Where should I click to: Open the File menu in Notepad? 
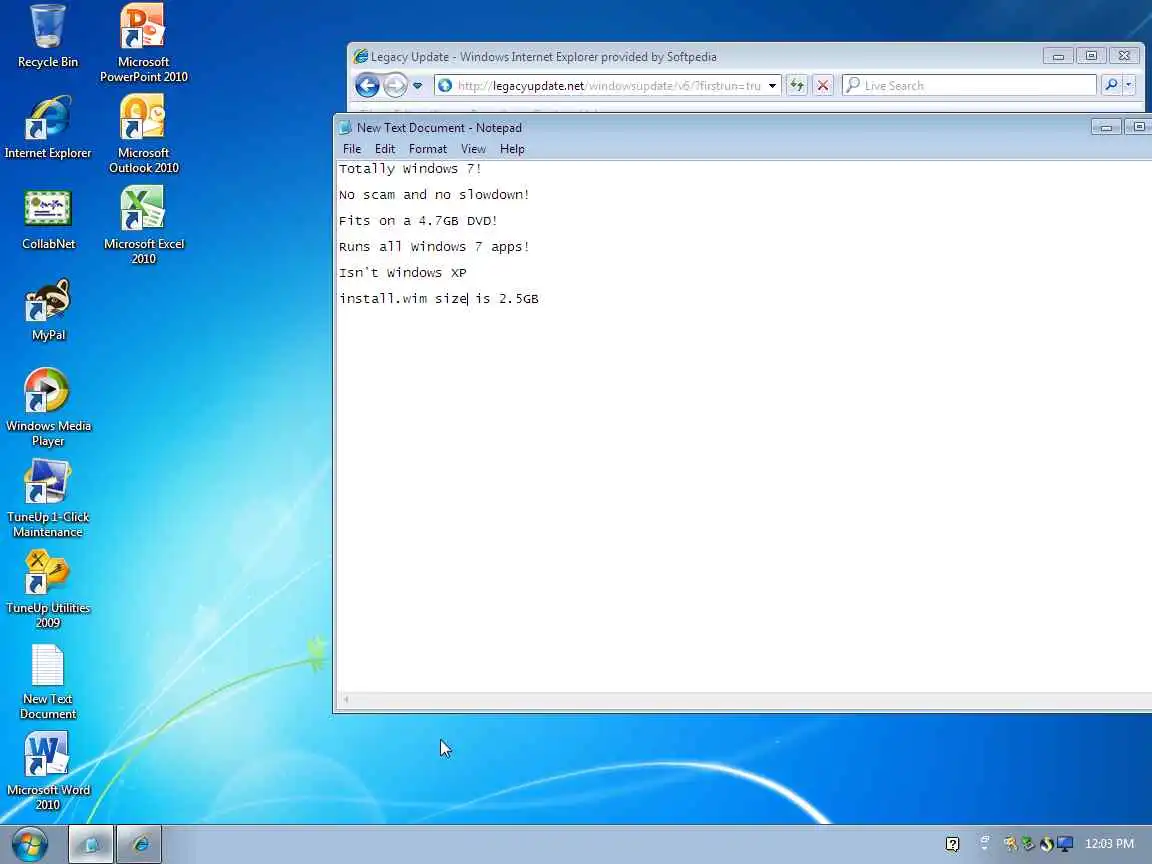(352, 149)
